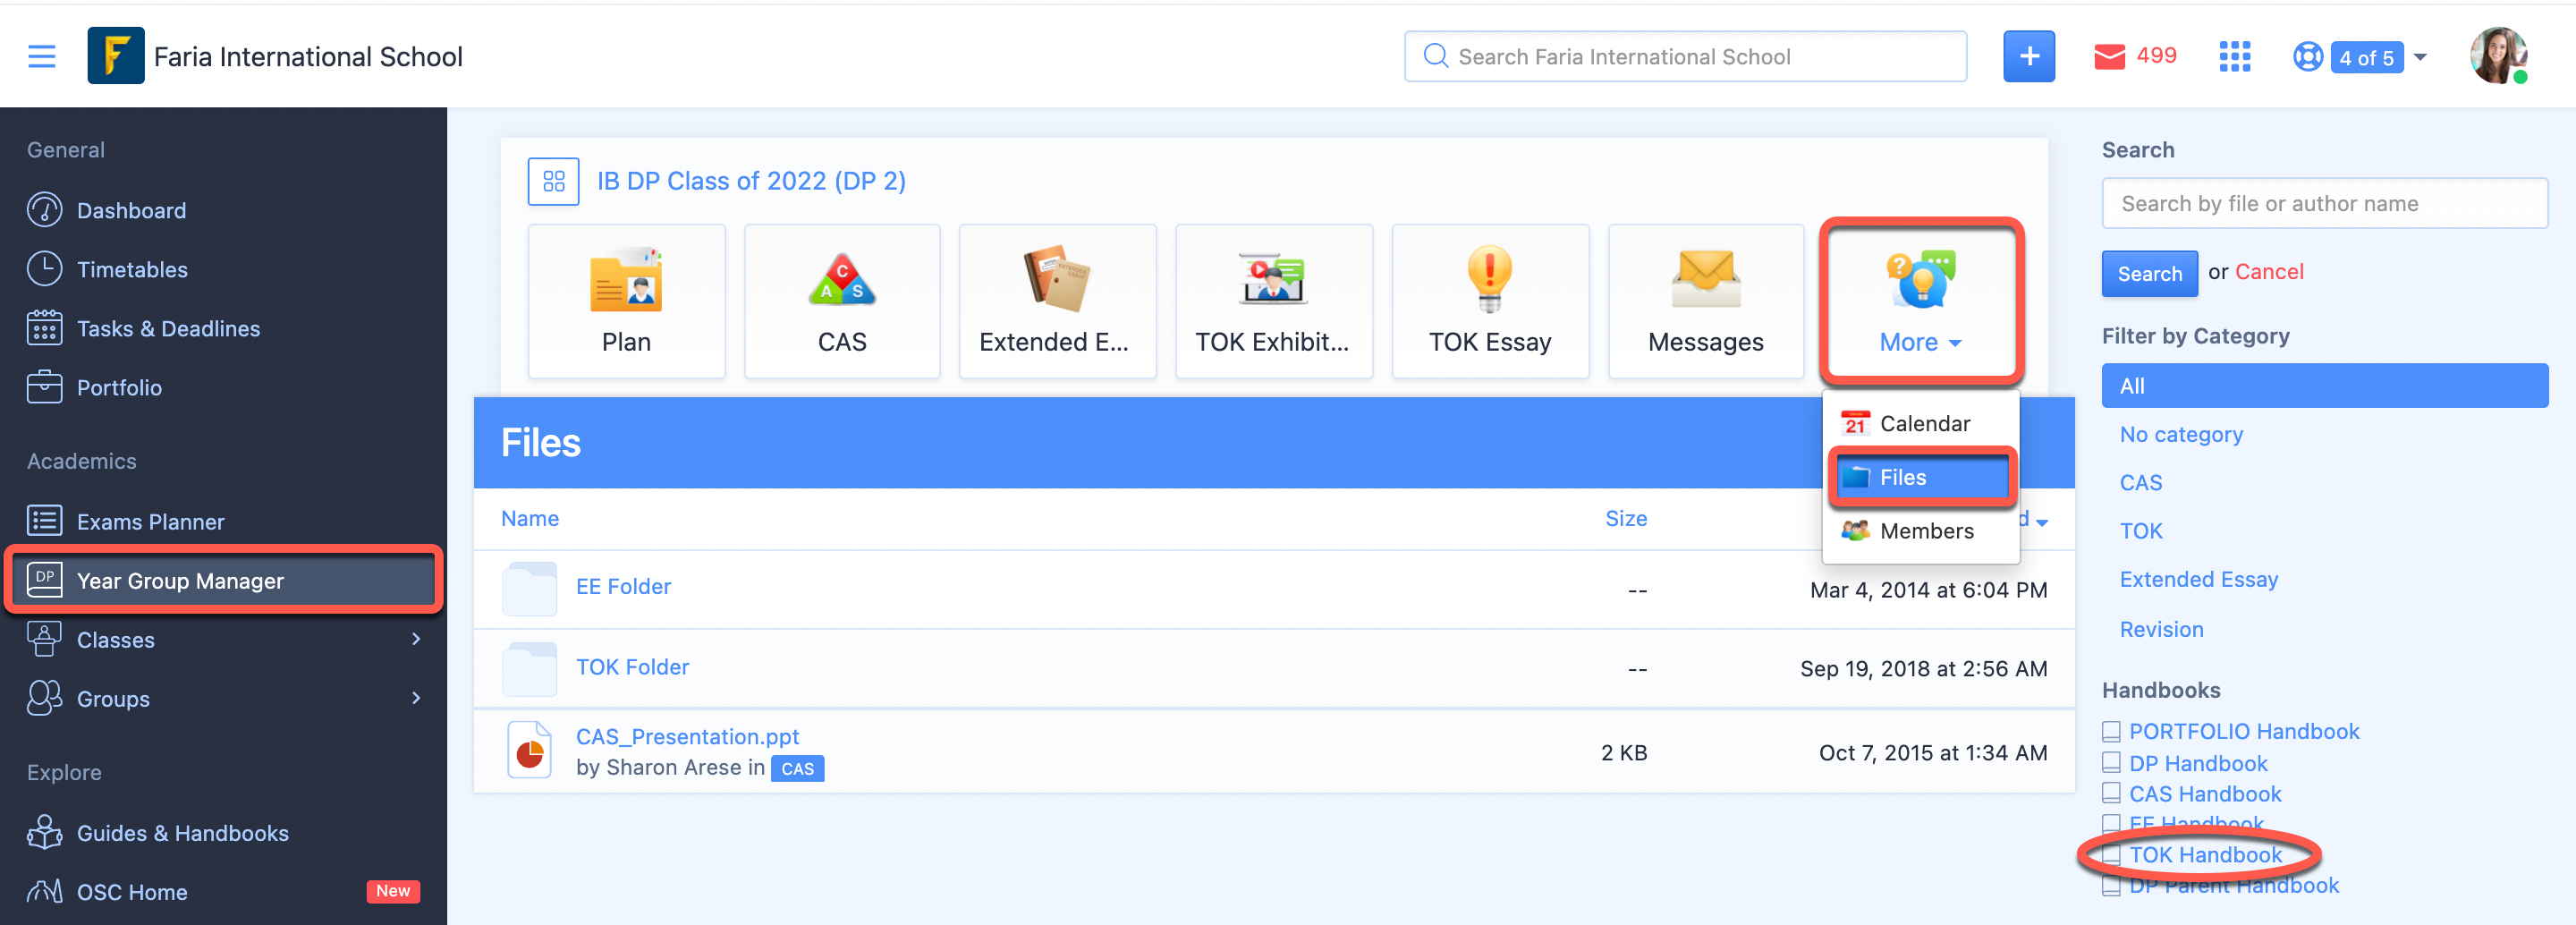Screen dimensions: 2576x925
Task: Open the TOK Exhibition tile
Action: pyautogui.click(x=1273, y=301)
